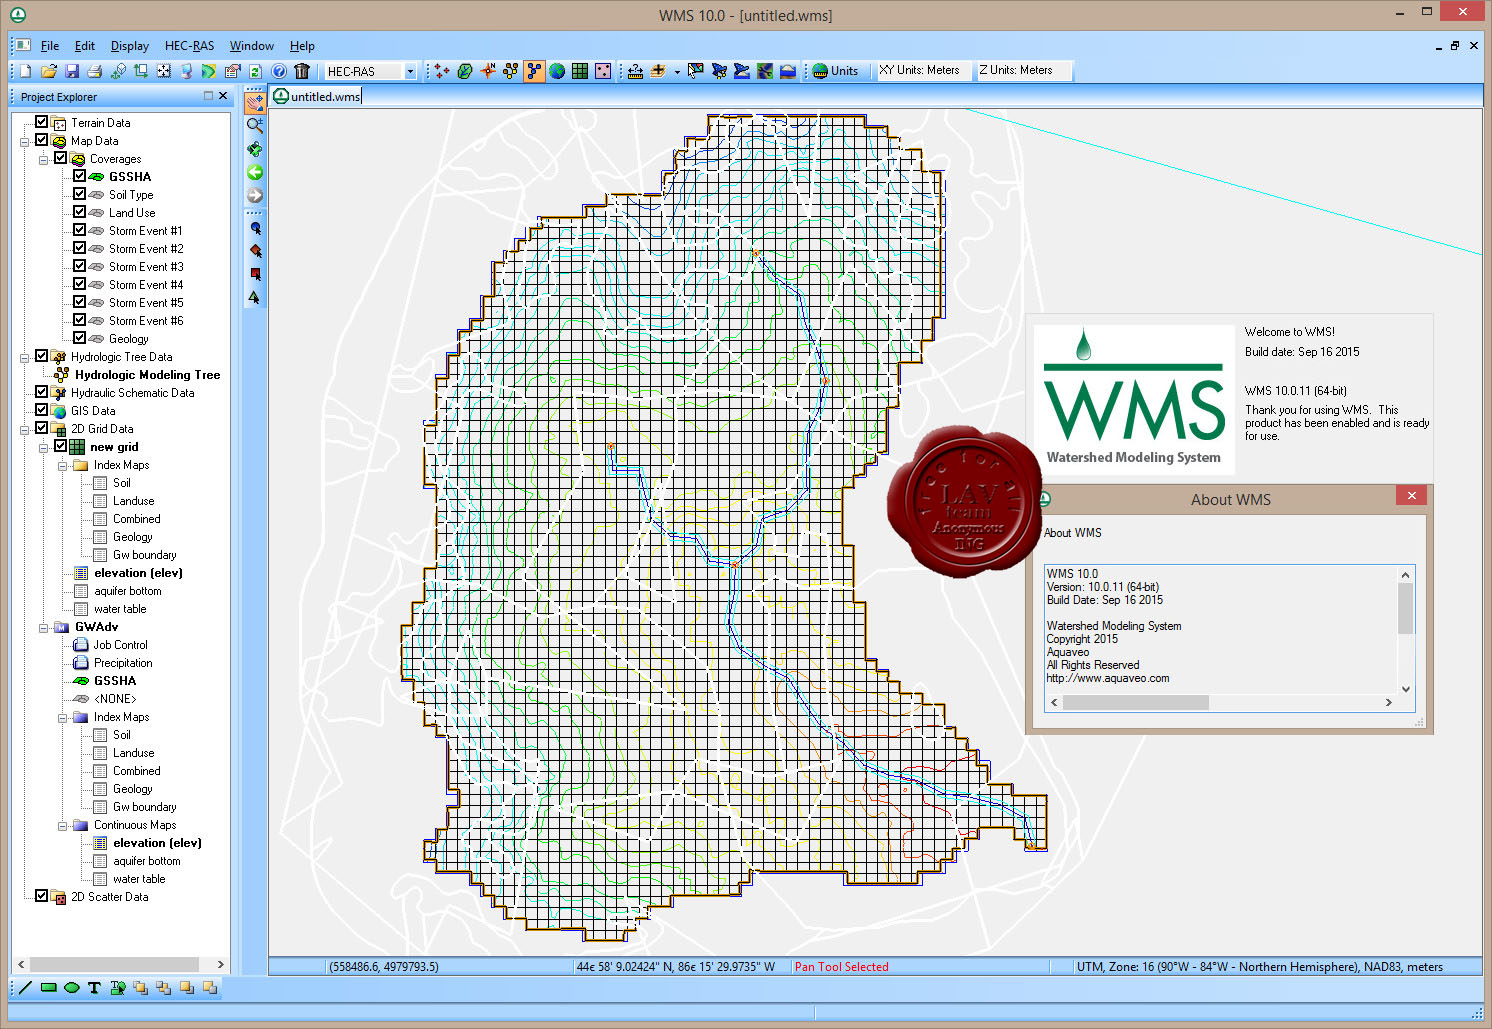Click the New document icon in toolbar
The image size is (1492, 1029).
tap(25, 71)
